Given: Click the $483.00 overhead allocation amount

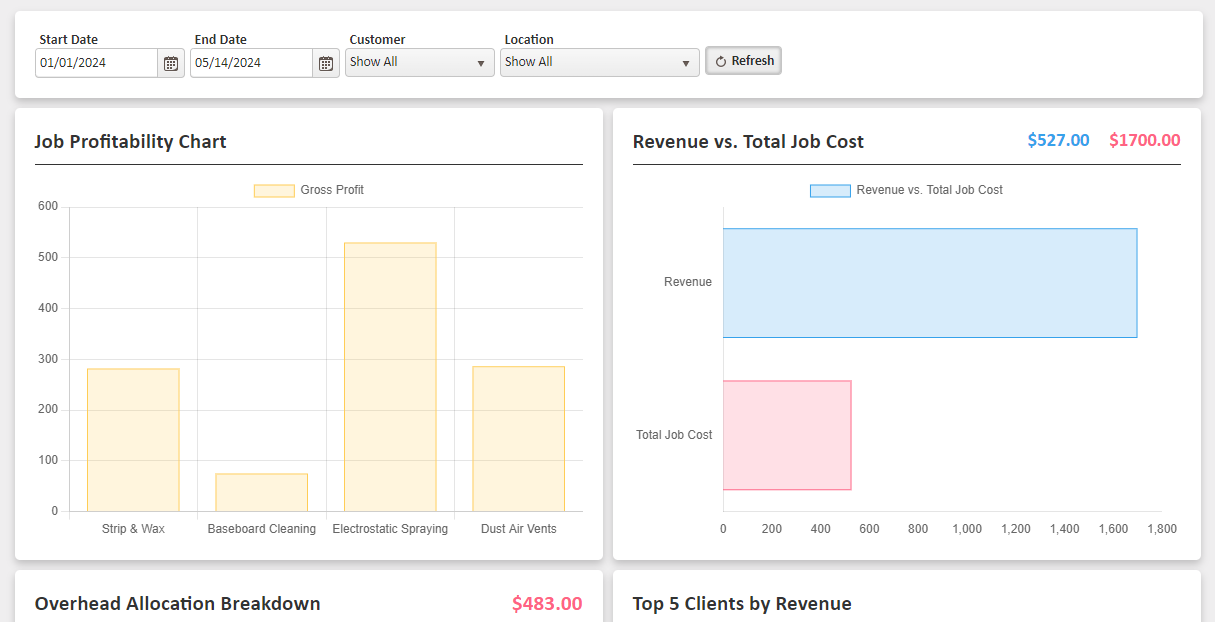Looking at the screenshot, I should point(546,604).
